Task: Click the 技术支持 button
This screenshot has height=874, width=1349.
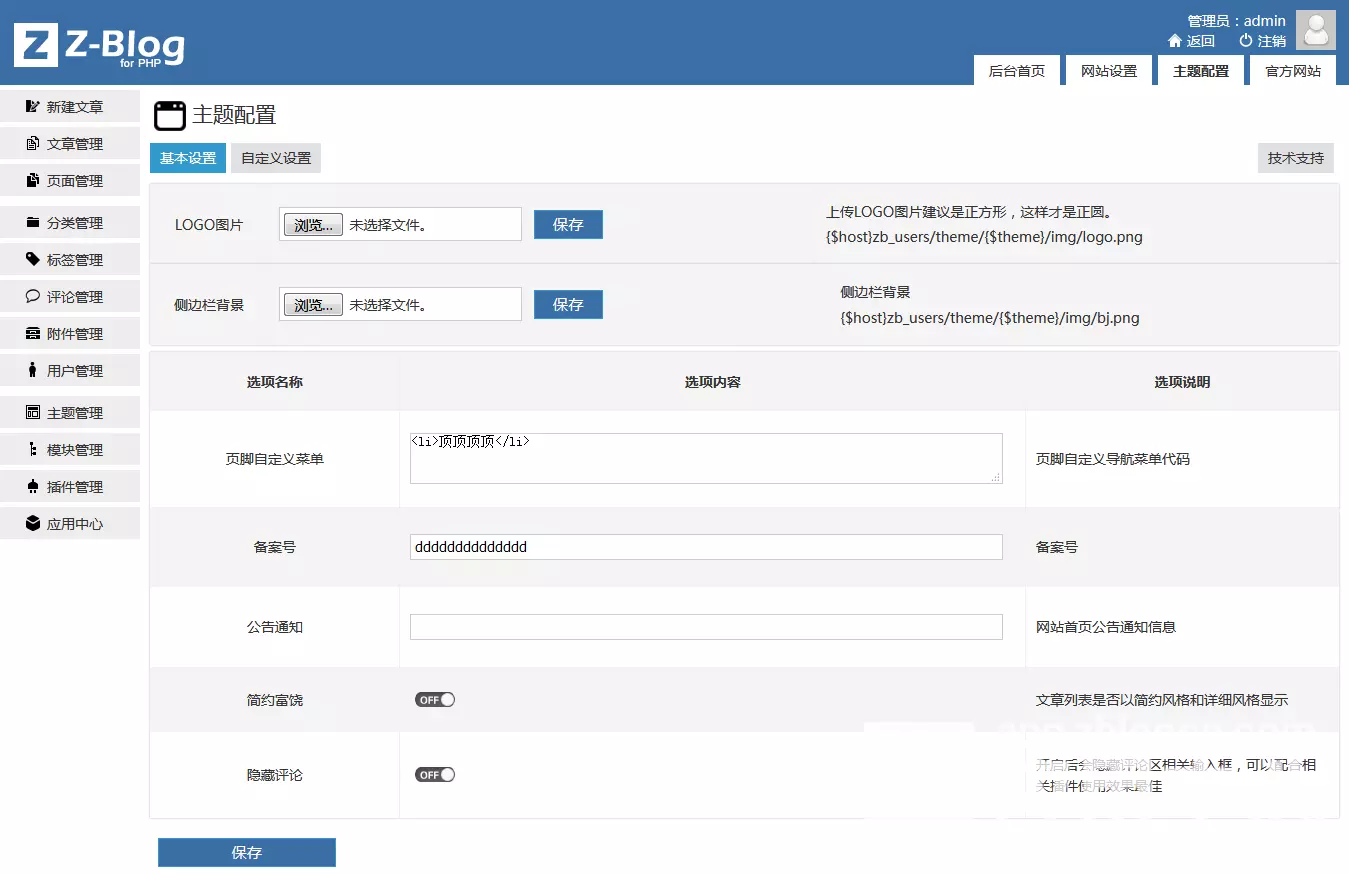Action: (x=1295, y=157)
